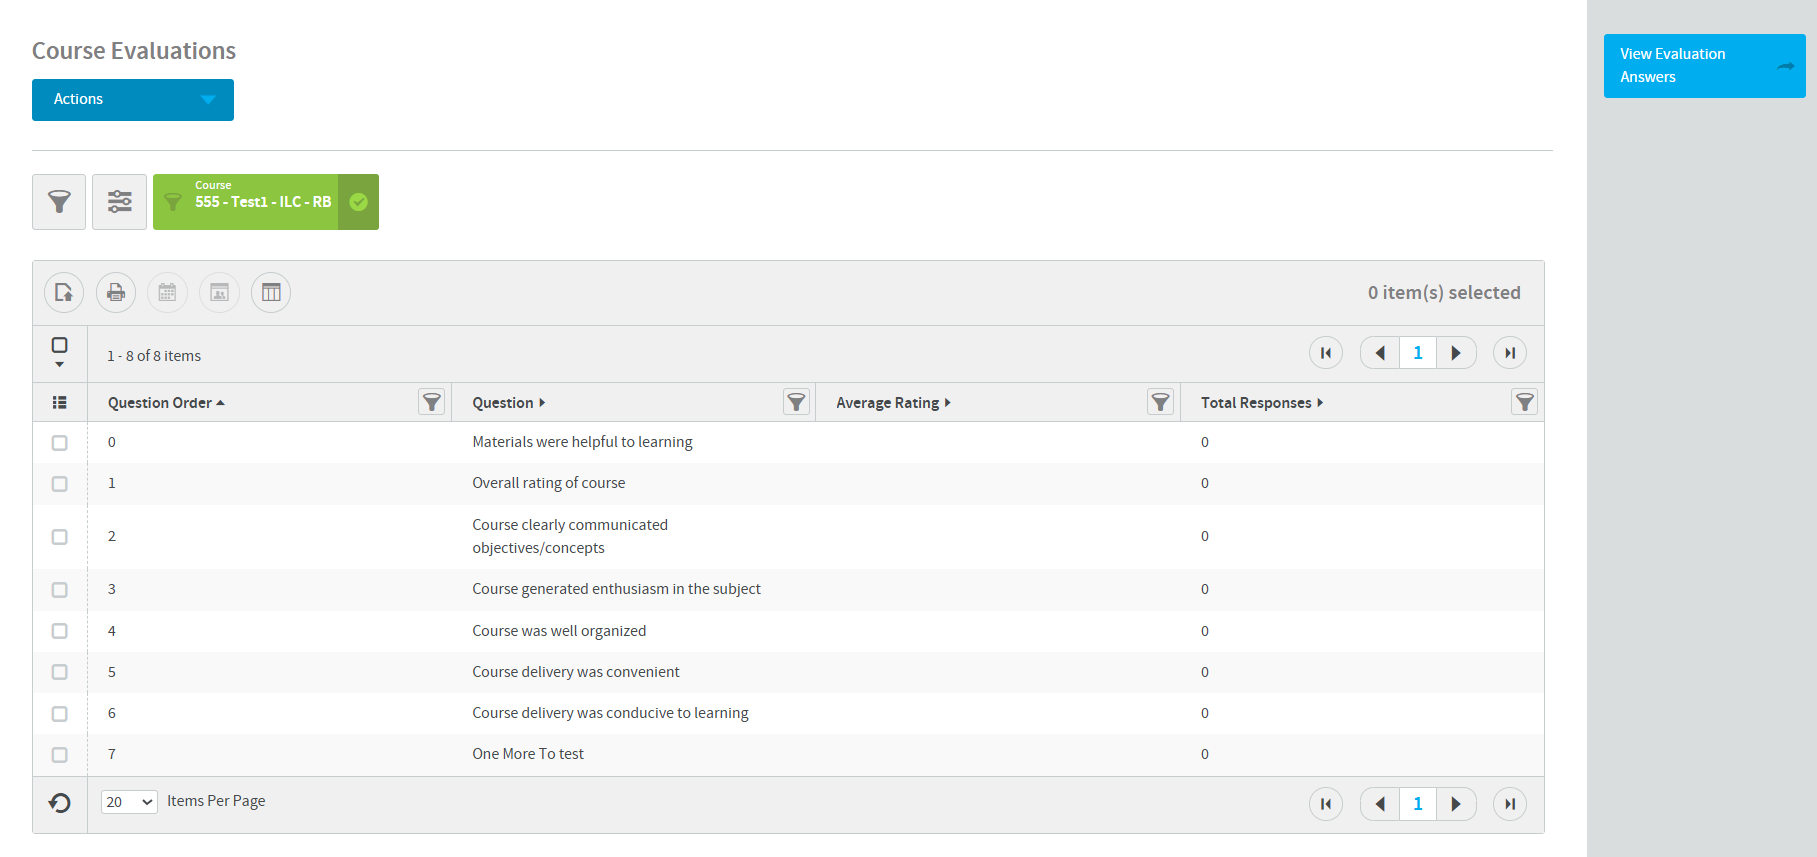Sort by Question Order column header
Image resolution: width=1817 pixels, height=857 pixels.
tap(166, 403)
